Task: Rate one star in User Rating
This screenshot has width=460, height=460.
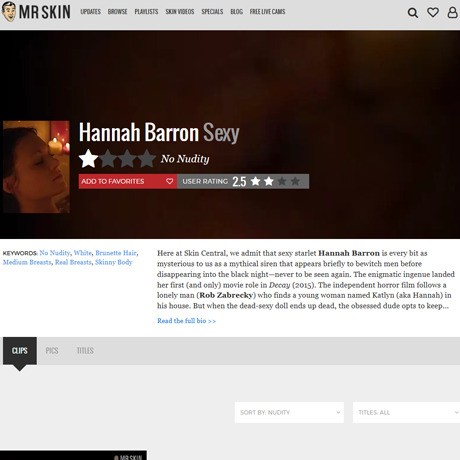Action: (x=256, y=181)
